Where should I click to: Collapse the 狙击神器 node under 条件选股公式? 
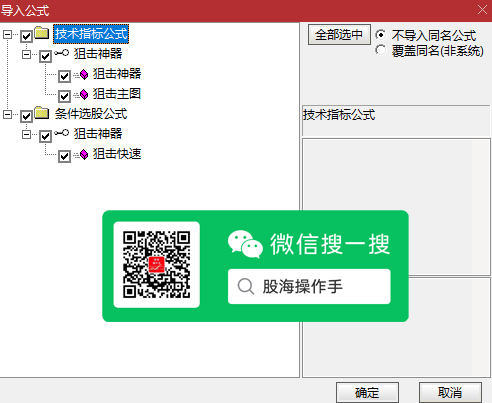26,134
